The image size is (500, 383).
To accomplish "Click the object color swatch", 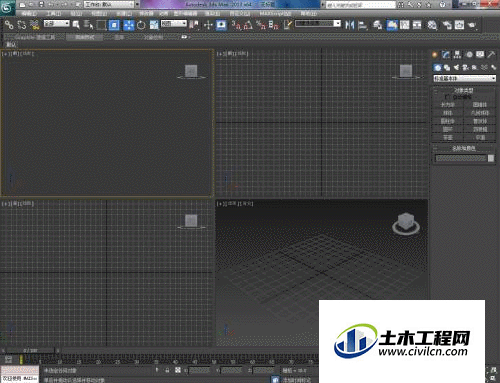I will 491,158.
